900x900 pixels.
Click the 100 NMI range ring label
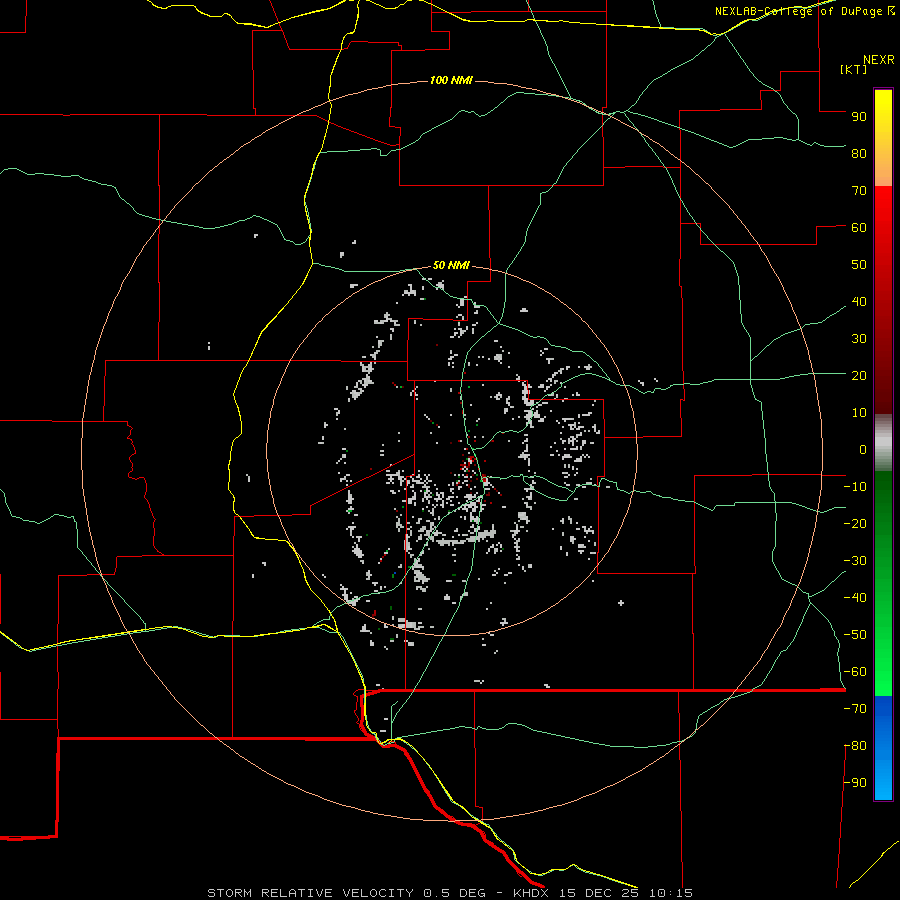click(451, 80)
